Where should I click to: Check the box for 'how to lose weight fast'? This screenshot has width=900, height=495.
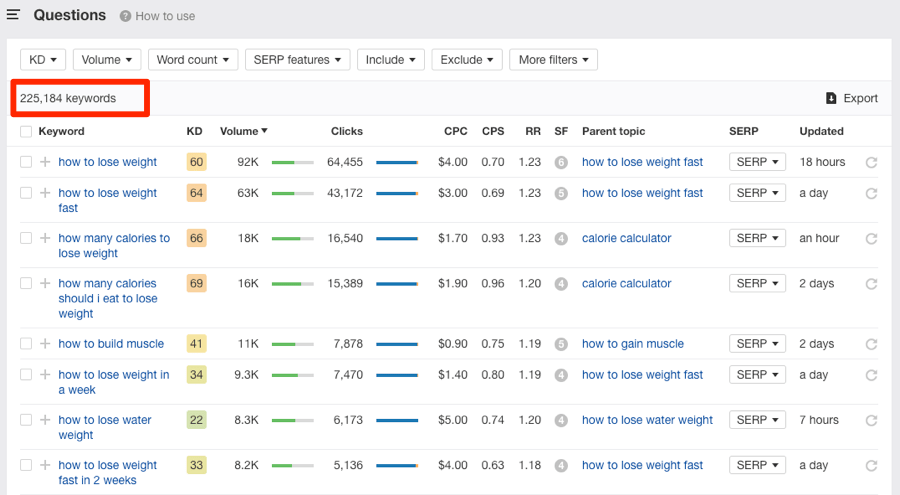tap(26, 194)
